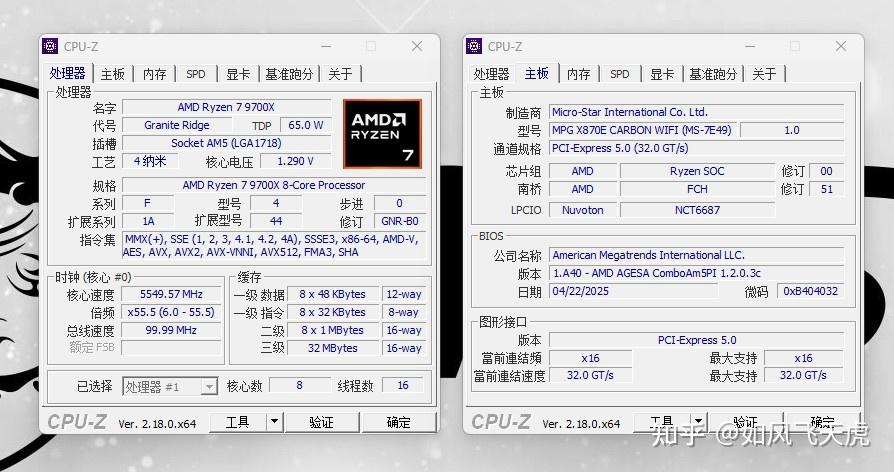Click the CPU-Z icon in right window title bar
The height and width of the screenshot is (472, 894).
pos(474,46)
